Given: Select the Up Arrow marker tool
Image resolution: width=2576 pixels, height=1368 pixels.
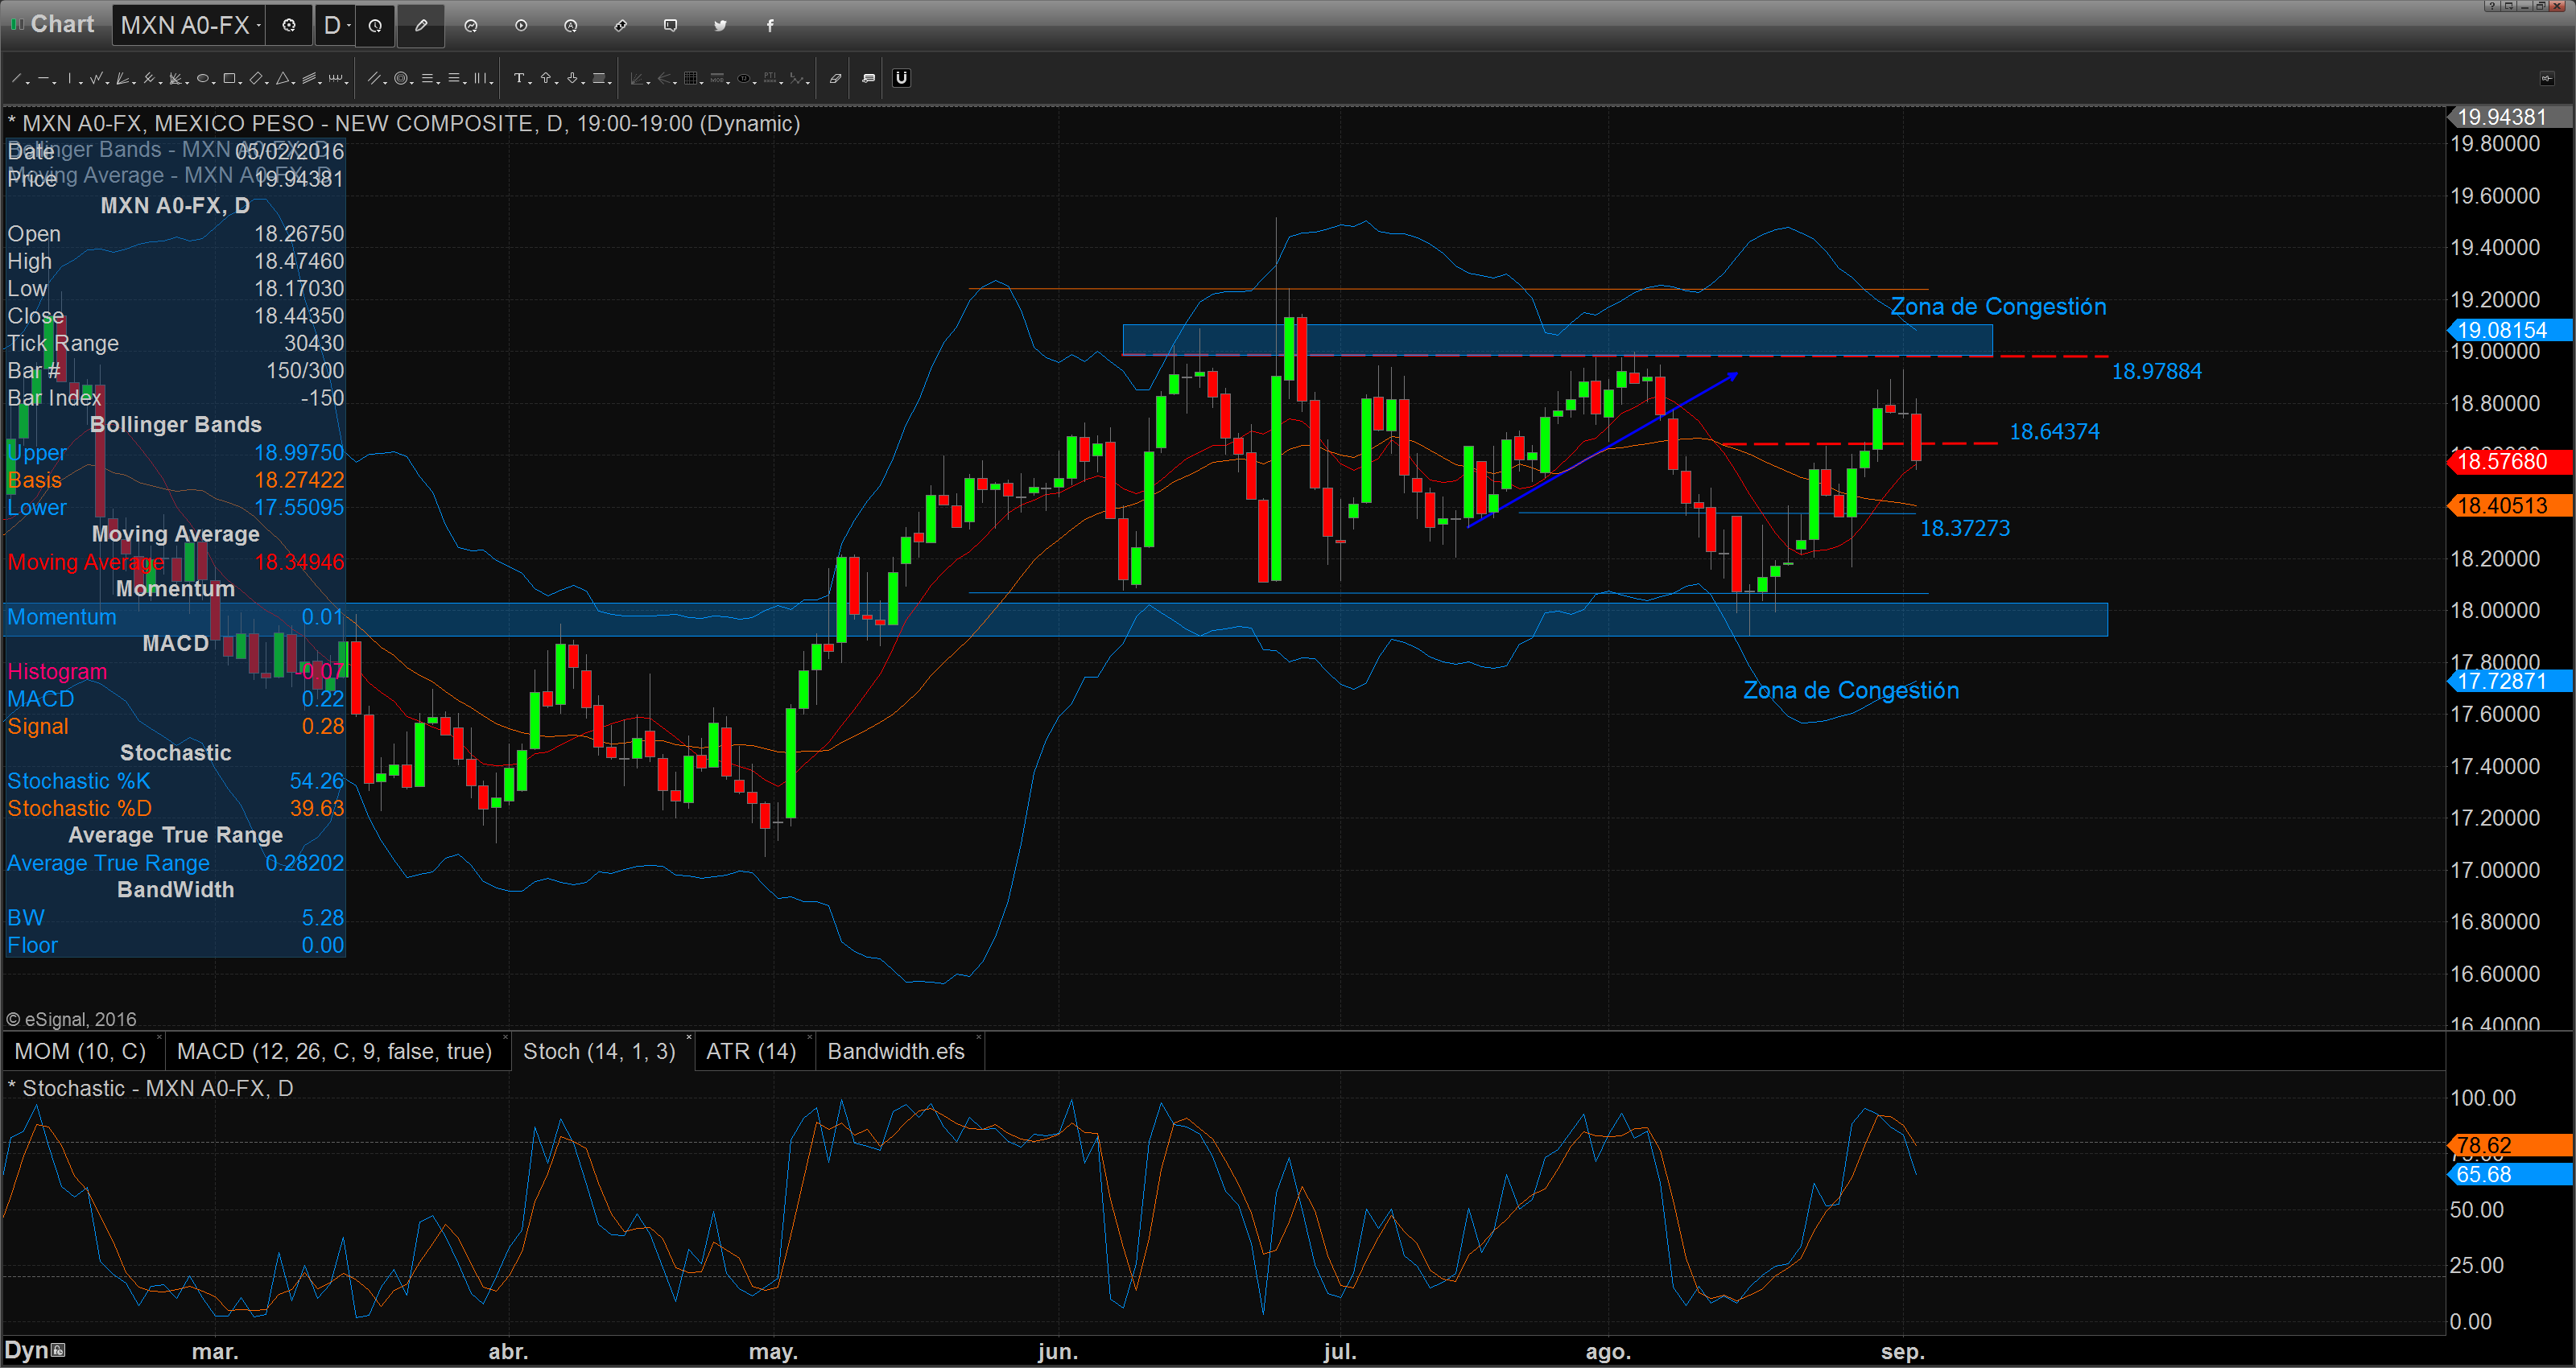Looking at the screenshot, I should [x=546, y=78].
